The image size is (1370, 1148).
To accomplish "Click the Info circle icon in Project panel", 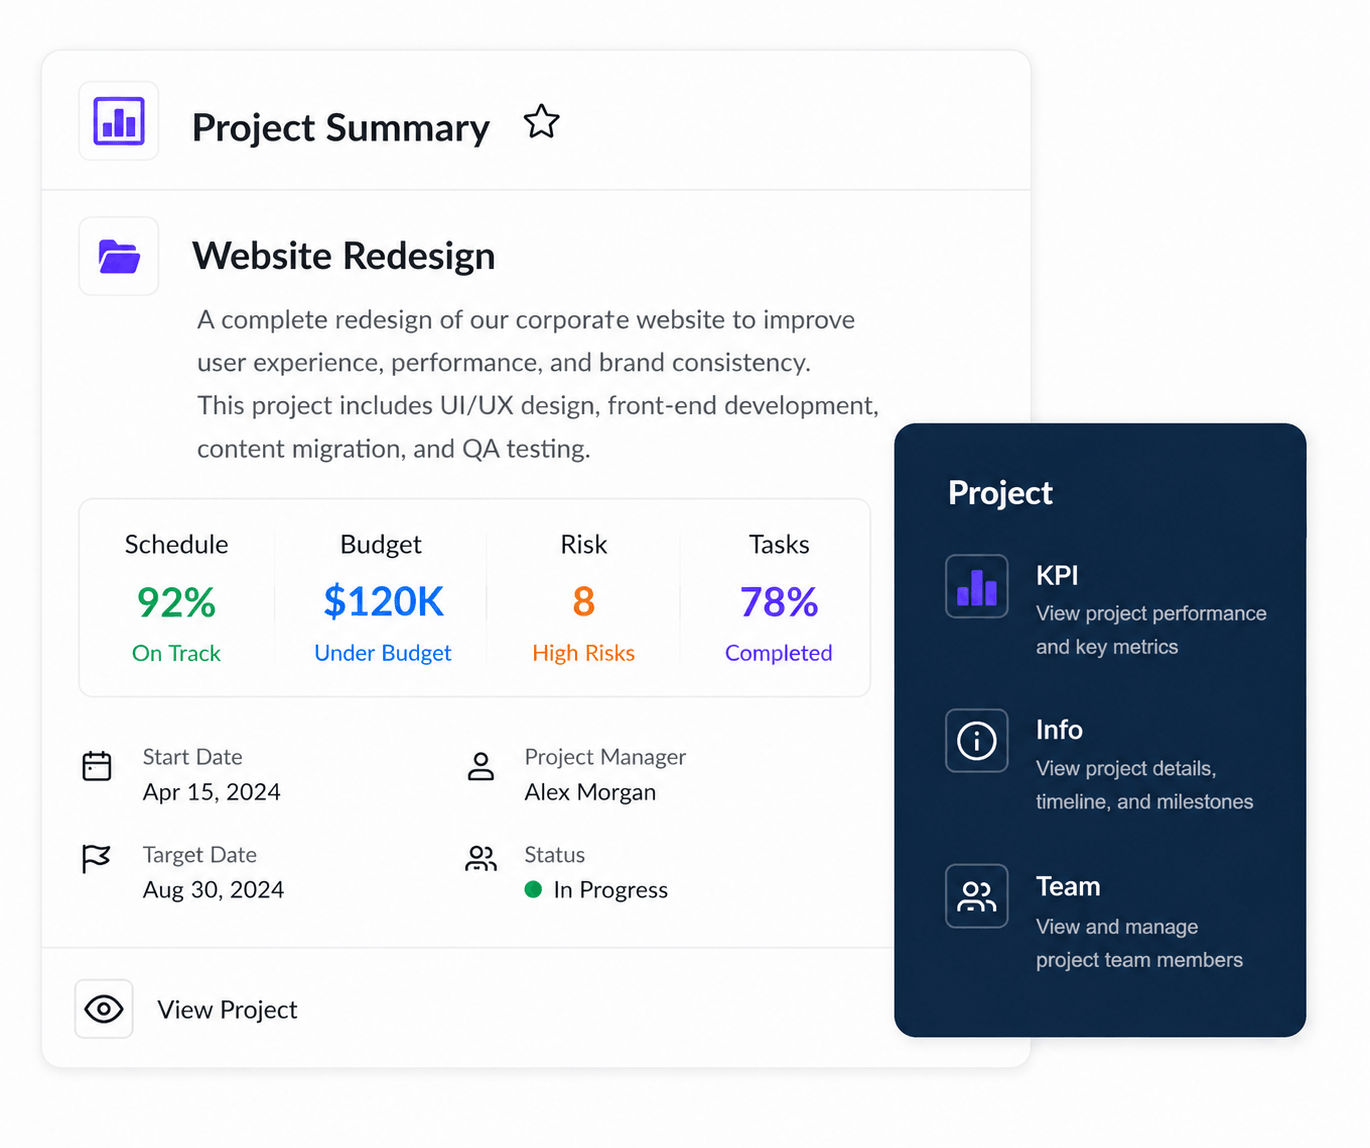I will click(977, 741).
